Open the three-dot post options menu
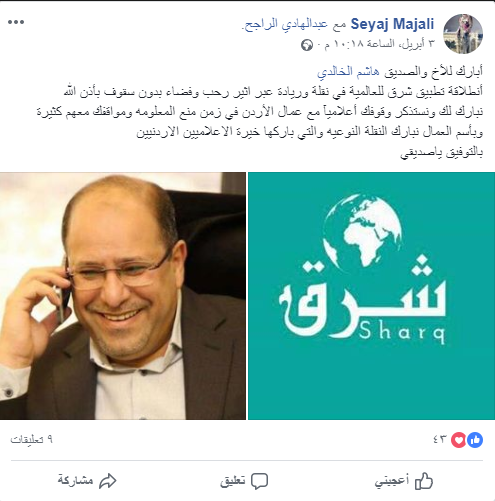The image size is (495, 501). tap(16, 22)
